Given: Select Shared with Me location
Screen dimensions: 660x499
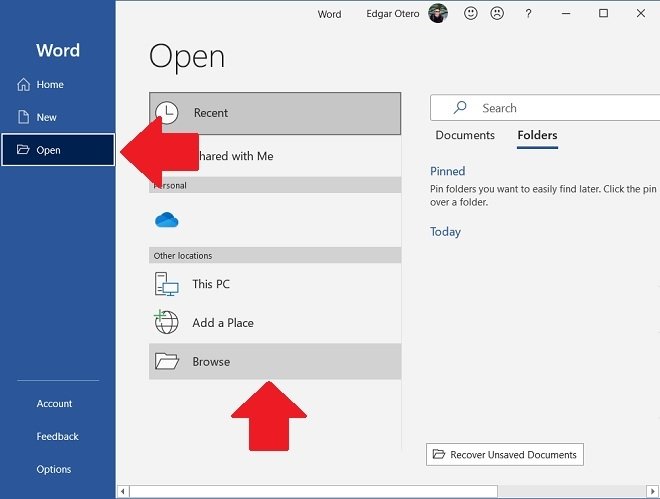Looking at the screenshot, I should point(275,156).
